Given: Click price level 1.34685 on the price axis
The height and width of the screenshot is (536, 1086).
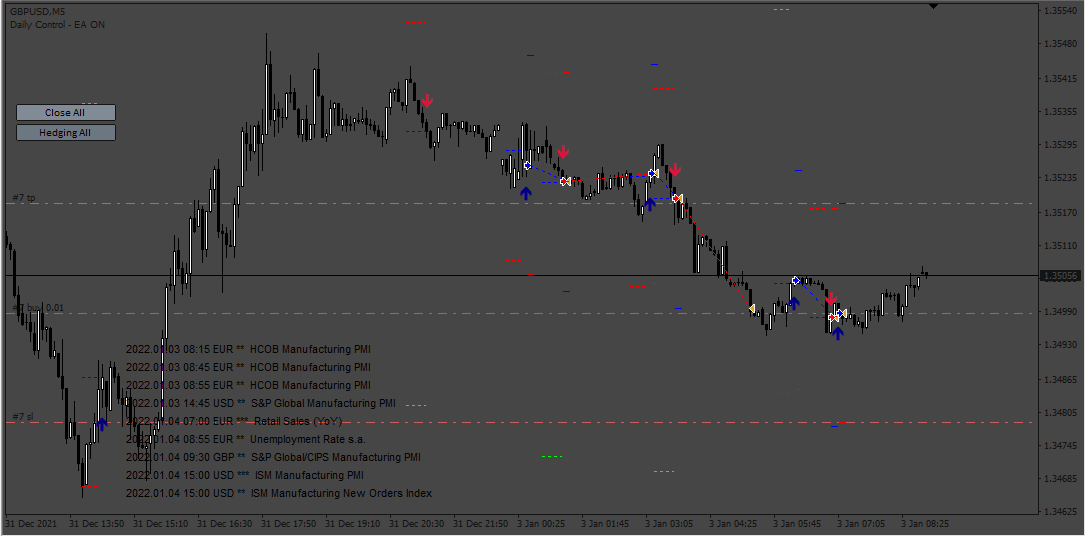Looking at the screenshot, I should click(1060, 479).
